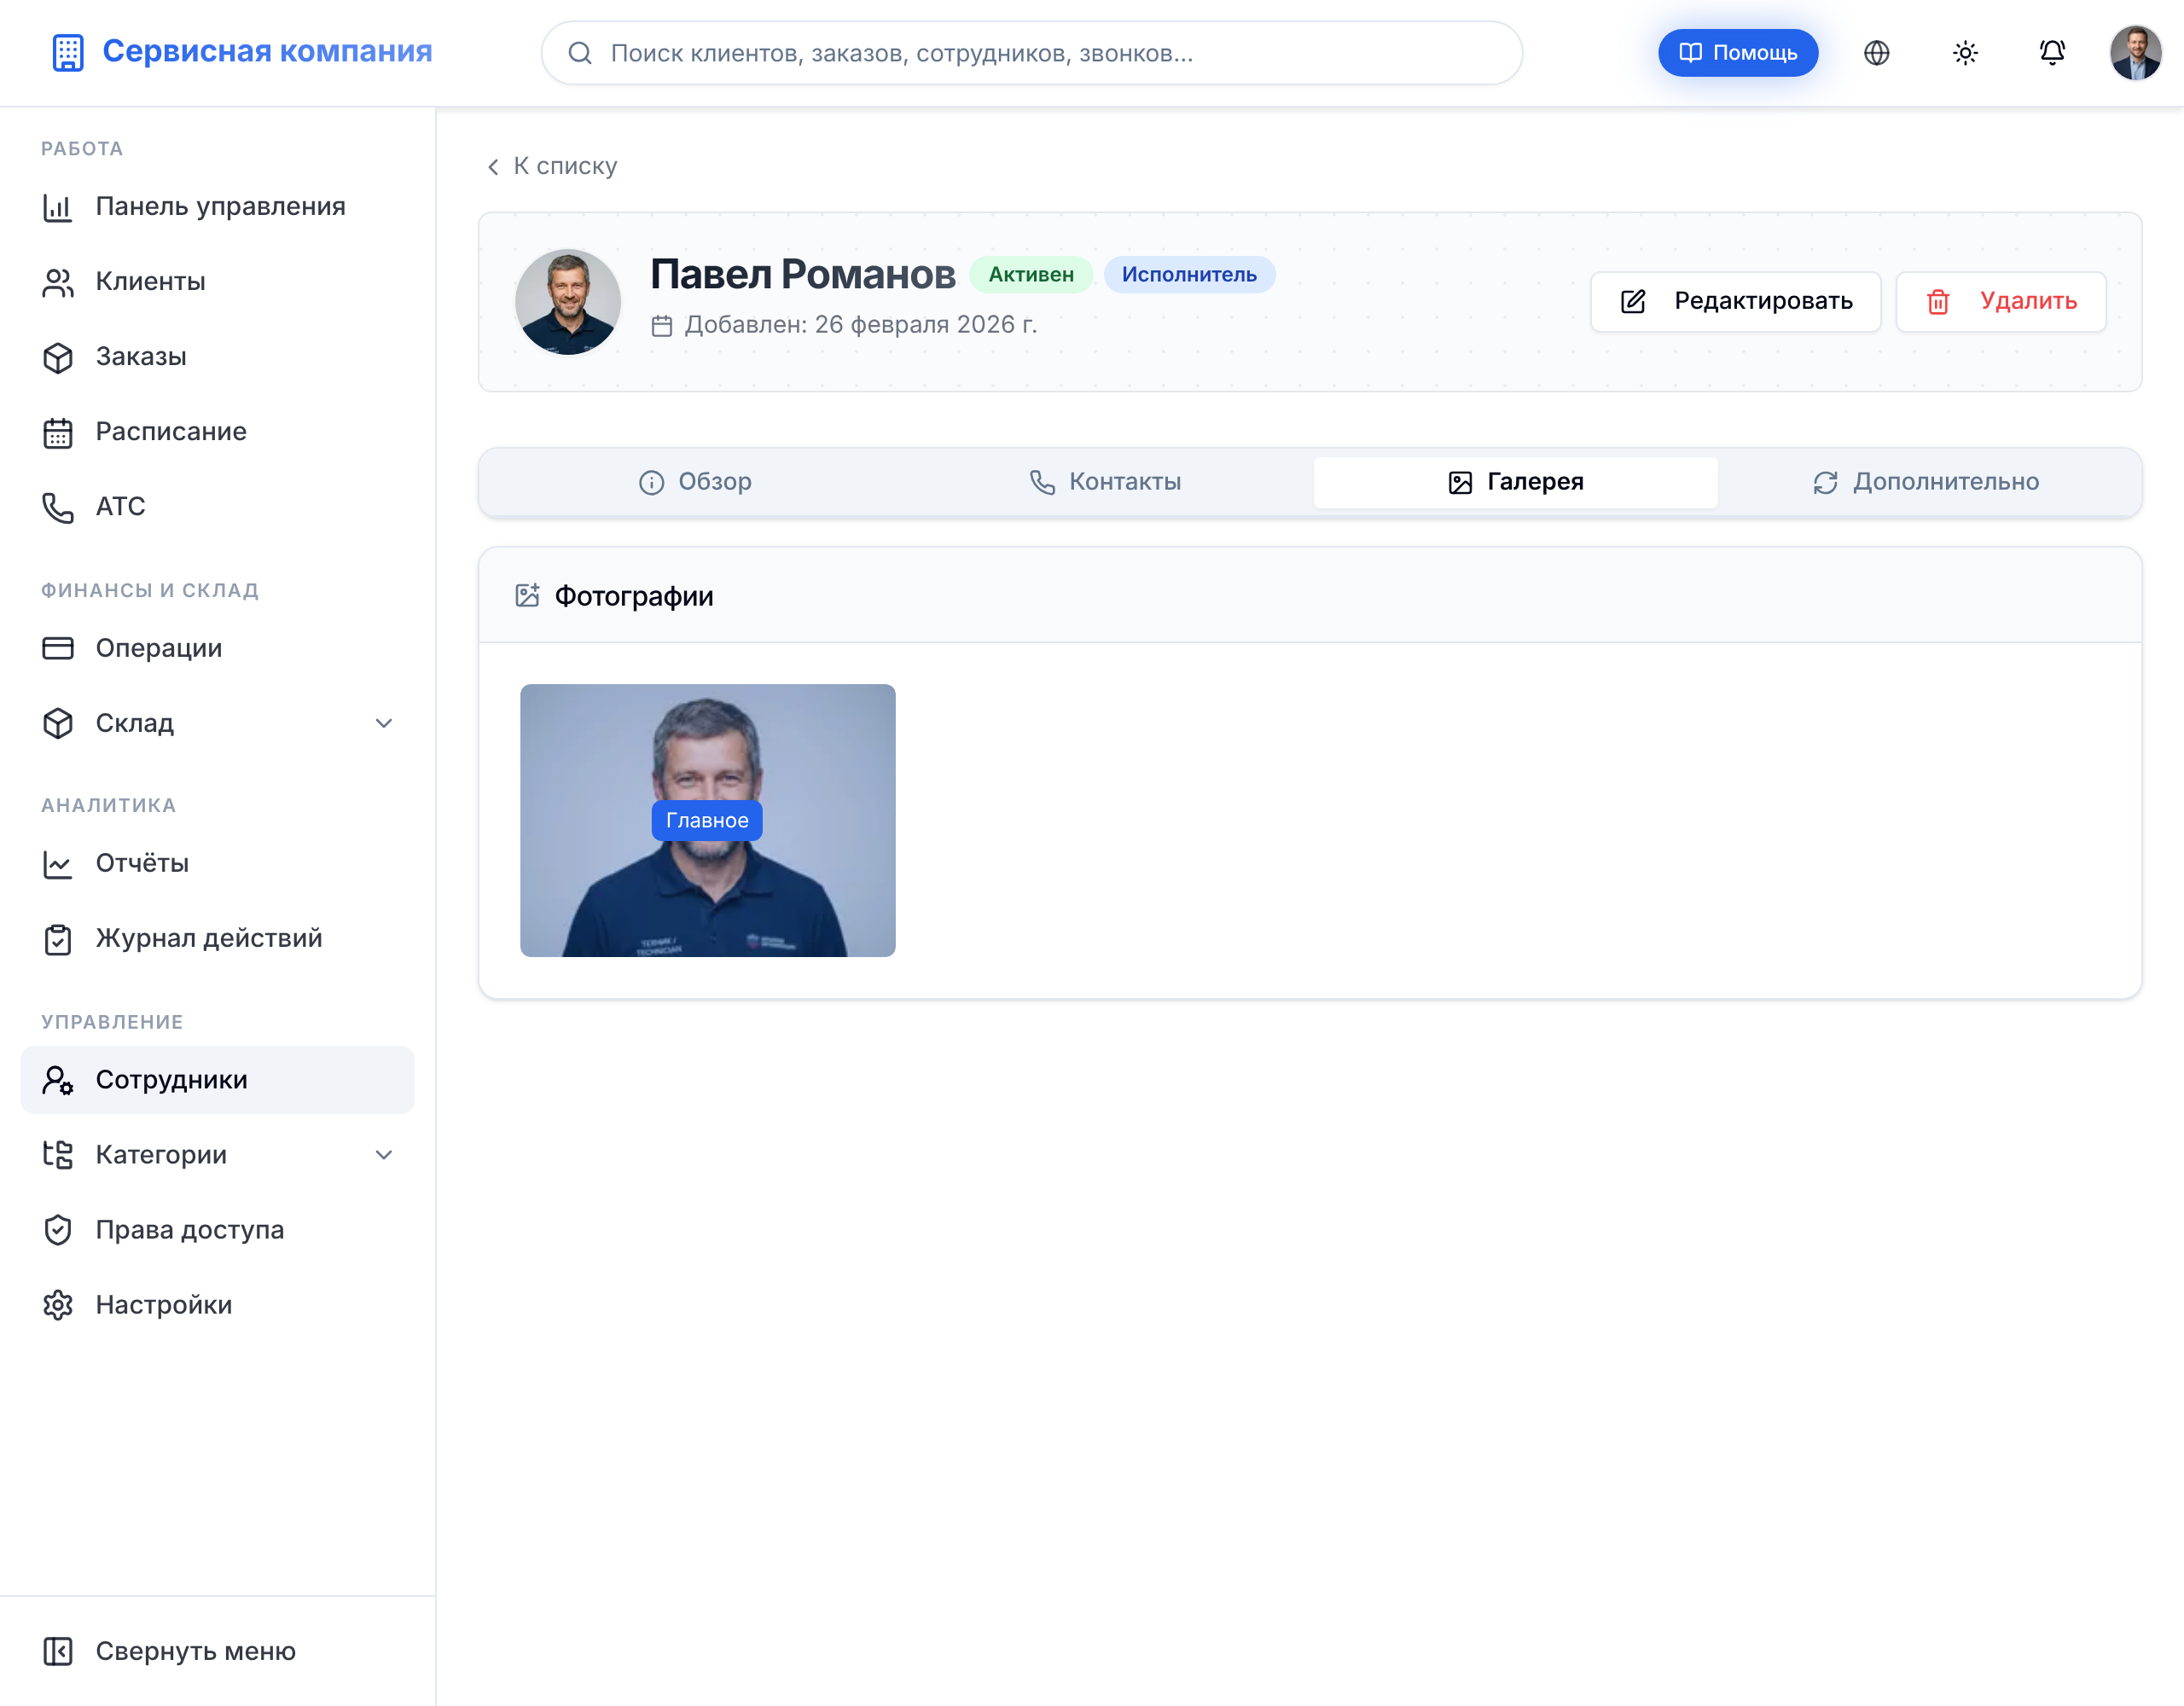Open the Дополнительно tab
Image resolution: width=2184 pixels, height=1706 pixels.
1925,482
